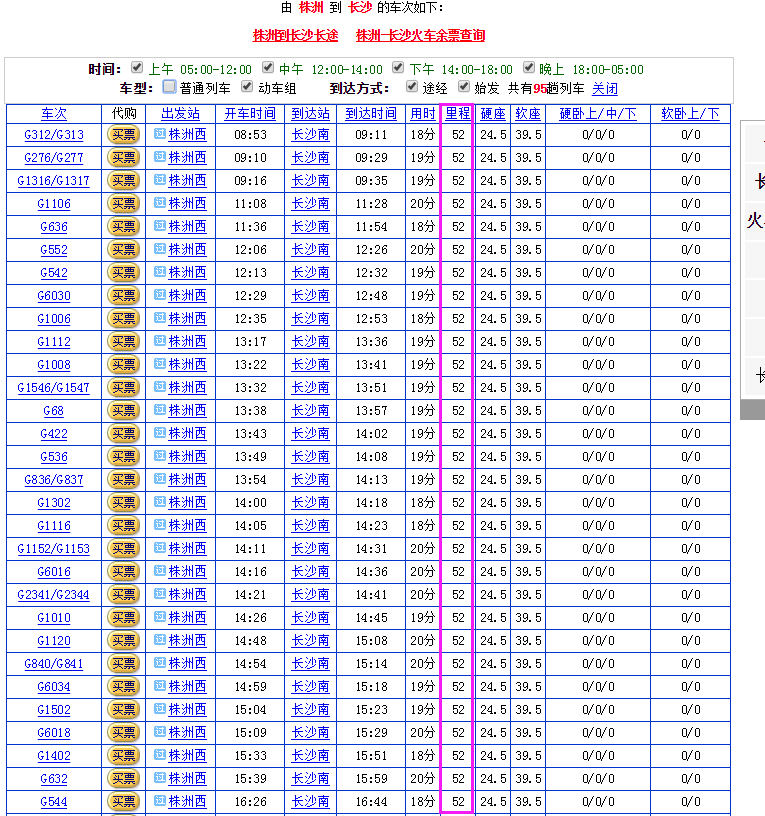This screenshot has height=816, width=765.
Task: Click the station icon beside 株洲西 in G636 row
Action: [x=160, y=226]
